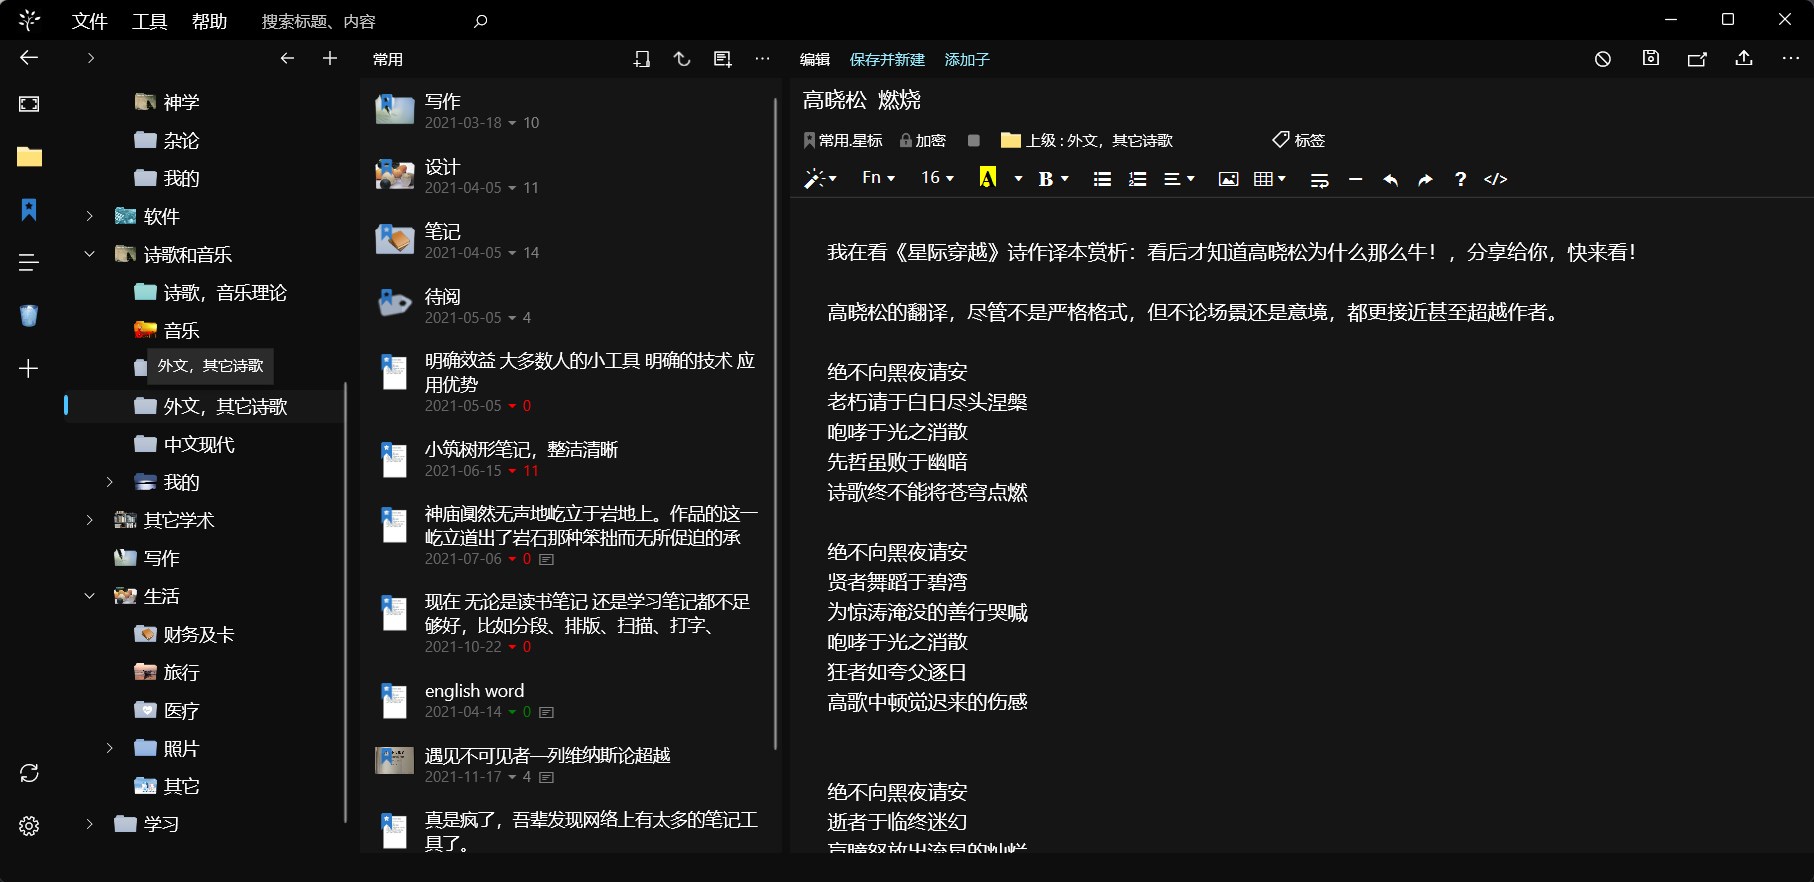Click the plus icon above the folder tree
Screen dimensions: 1814x882
330,58
